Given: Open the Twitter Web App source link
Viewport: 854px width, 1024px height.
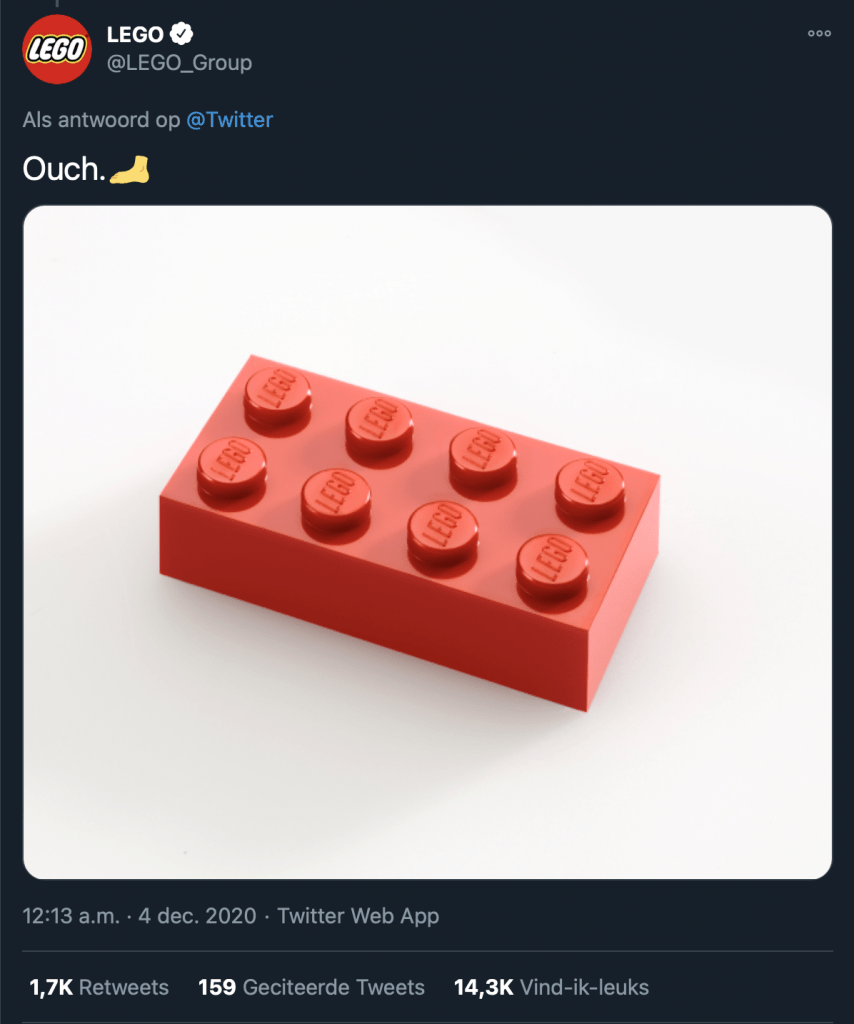Looking at the screenshot, I should pos(358,915).
